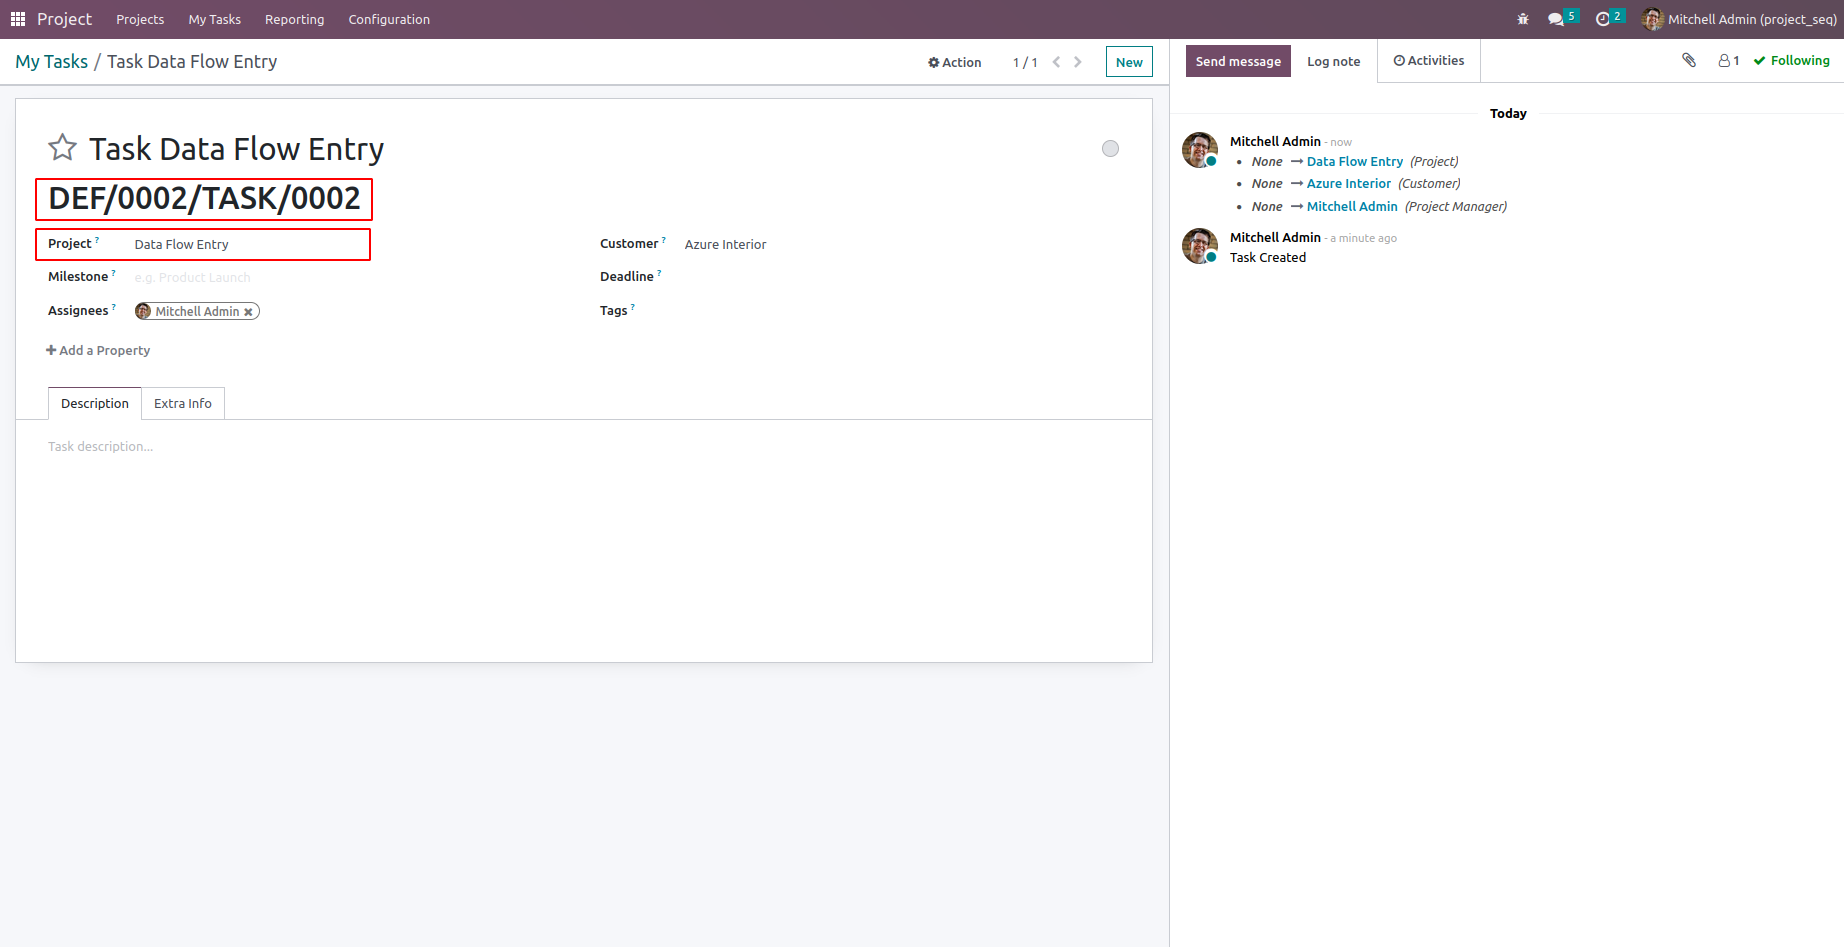Toggle the task kanban state circle

[1110, 149]
